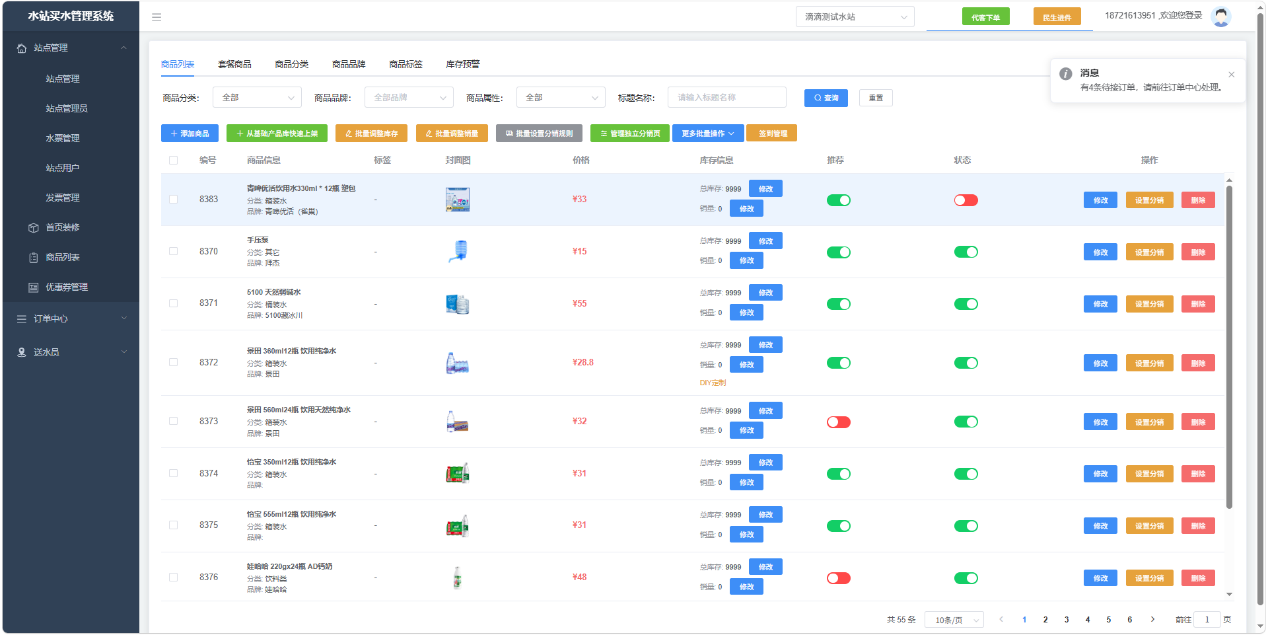Check the checkbox for product 8371
The height and width of the screenshot is (635, 1268).
click(173, 303)
